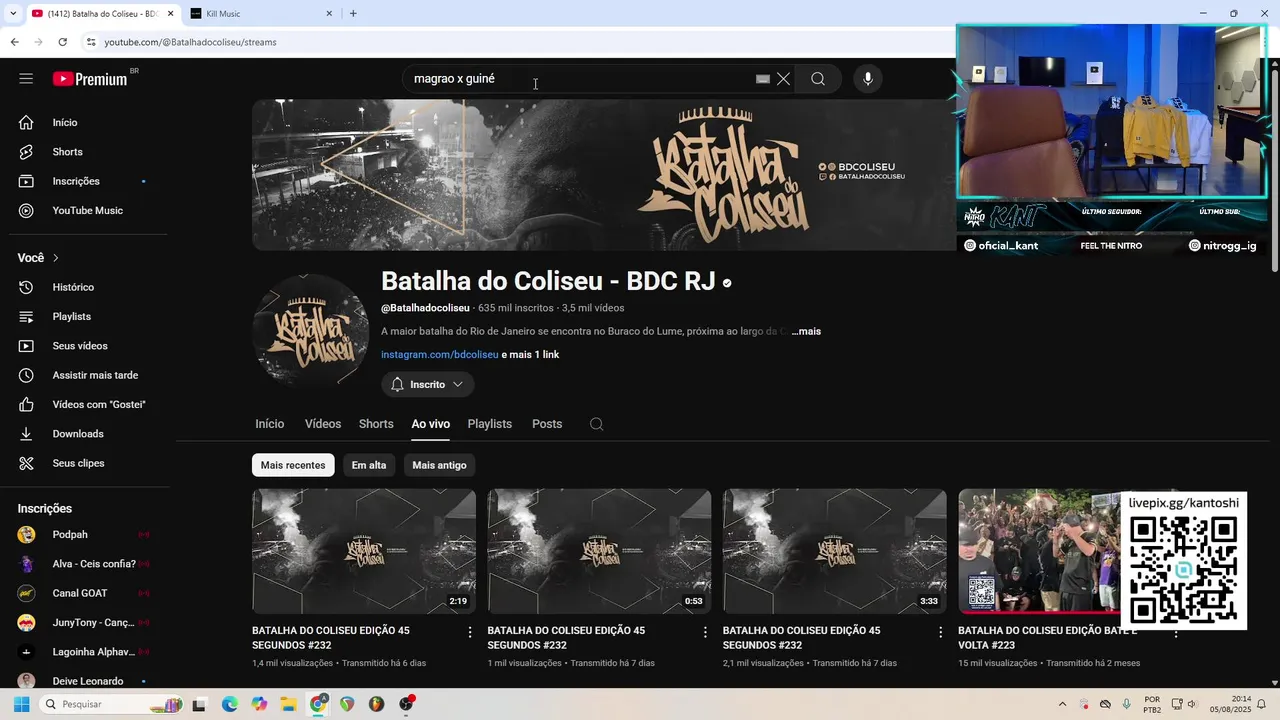Open instagram.com/bdcoliseu link
The image size is (1280, 720).
pyautogui.click(x=439, y=355)
